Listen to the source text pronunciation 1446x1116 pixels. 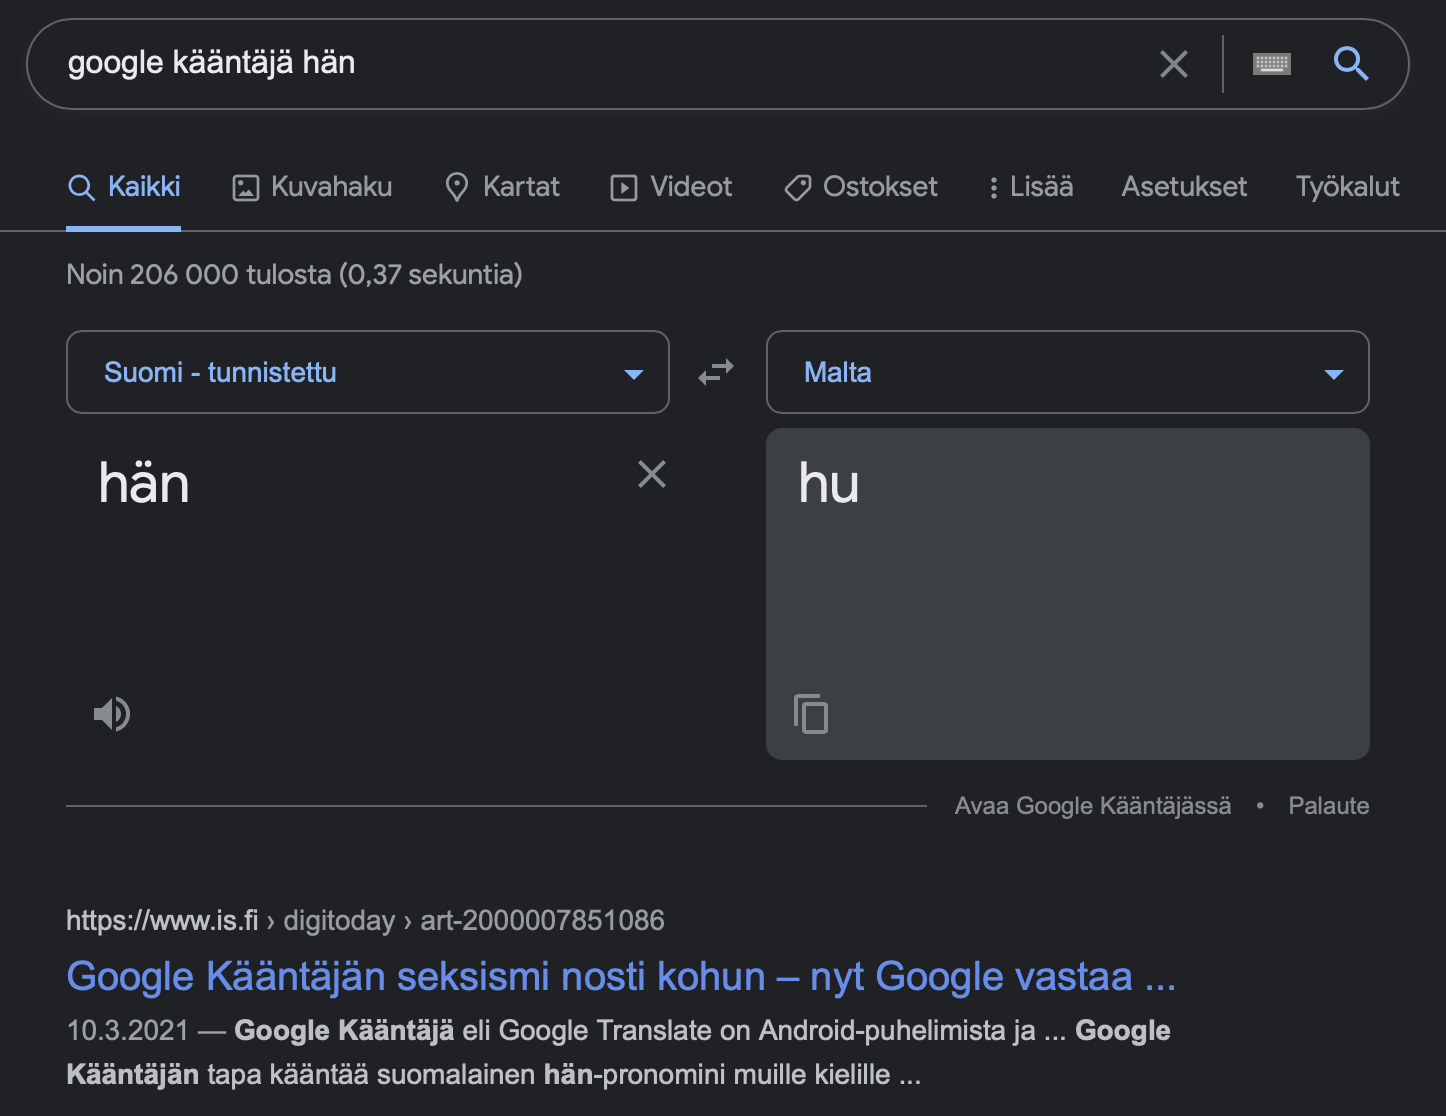coord(112,714)
